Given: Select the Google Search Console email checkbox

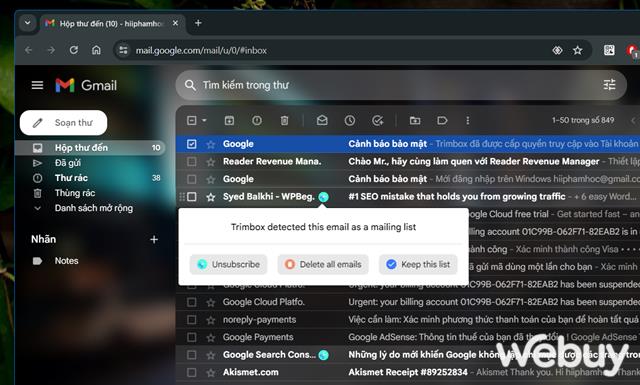Looking at the screenshot, I should pos(191,355).
